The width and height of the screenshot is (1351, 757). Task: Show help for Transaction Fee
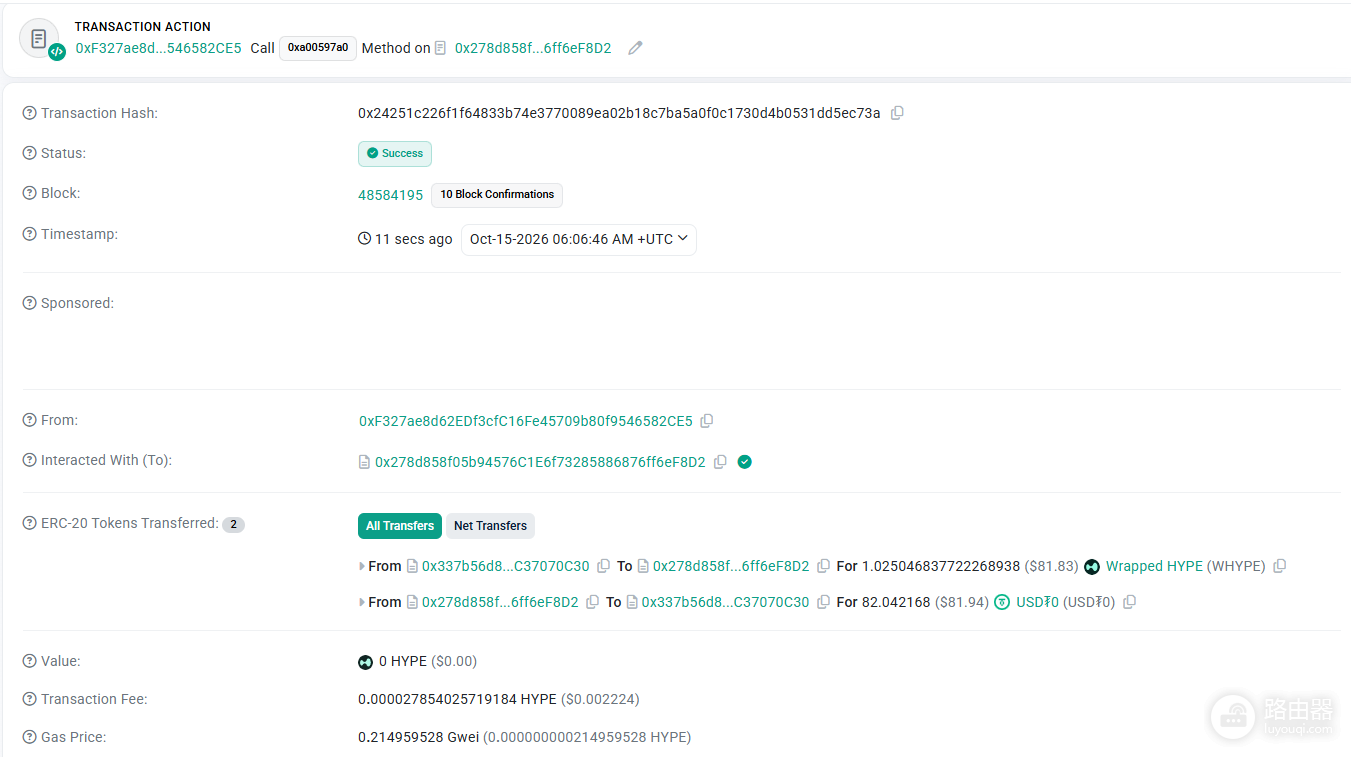pyautogui.click(x=30, y=699)
